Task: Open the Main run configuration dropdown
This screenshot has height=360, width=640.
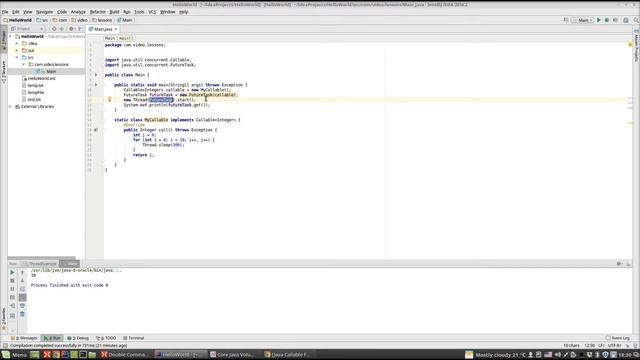Action: [583, 20]
